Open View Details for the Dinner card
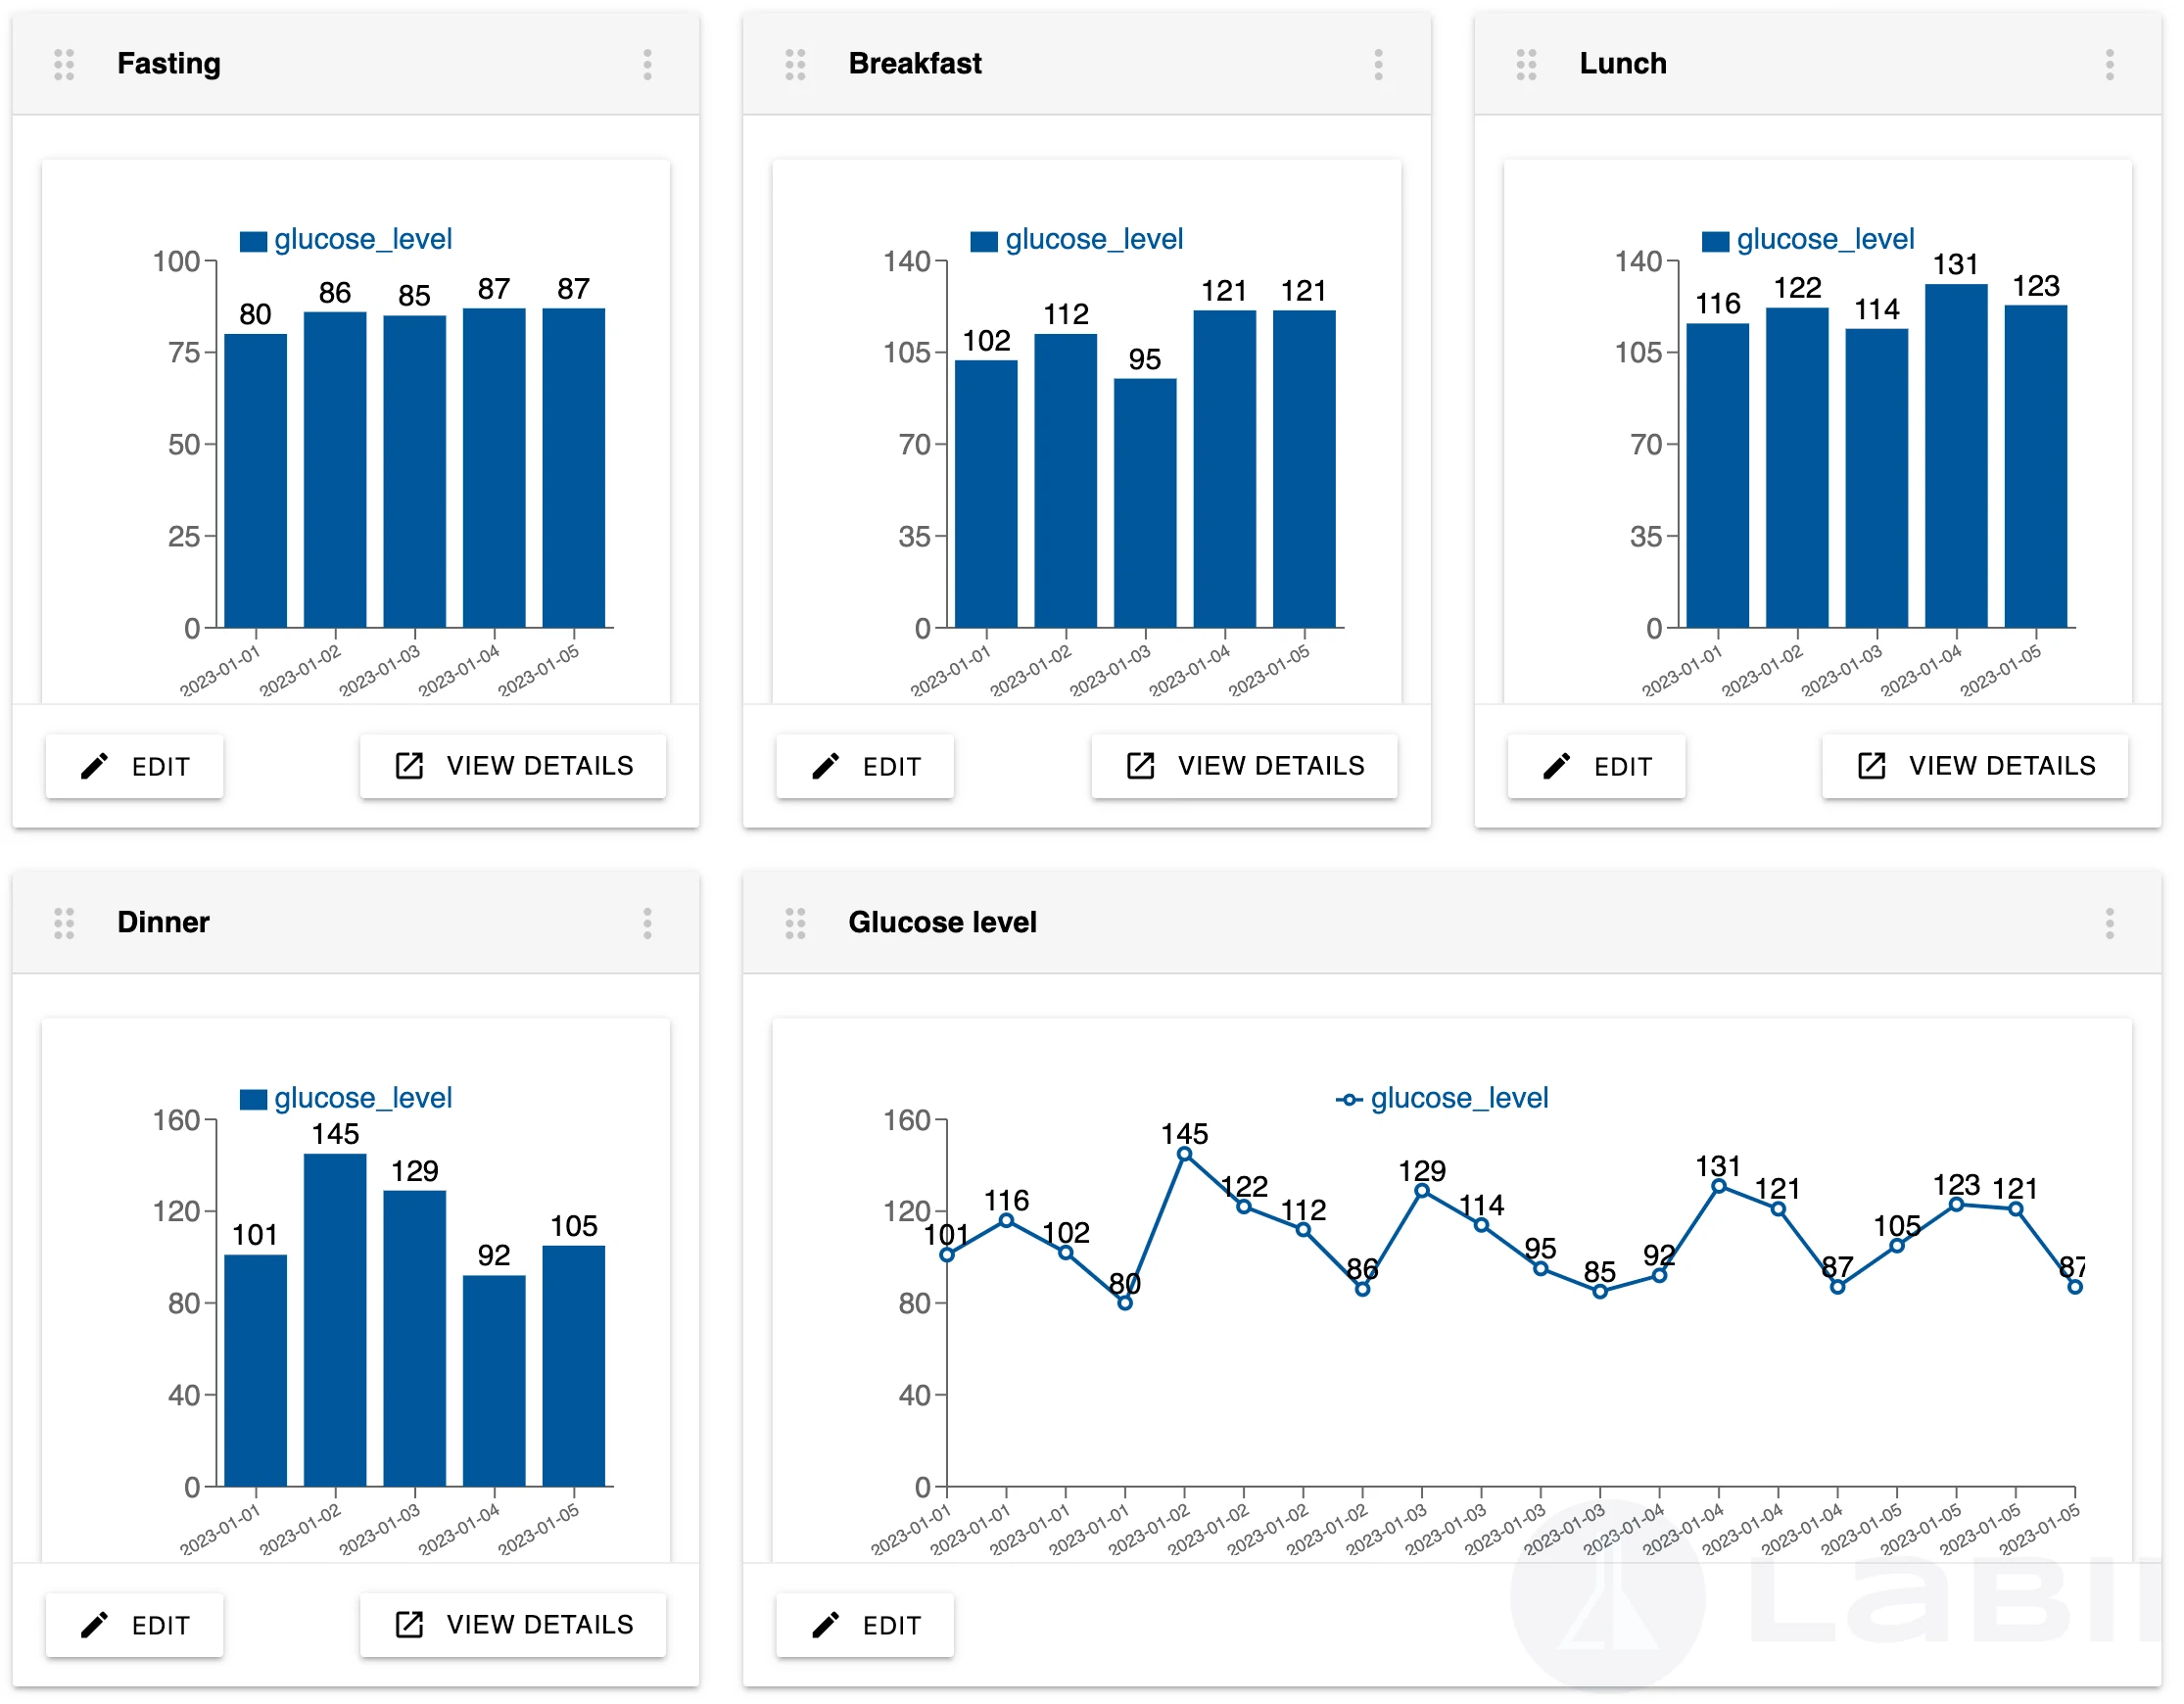The image size is (2184, 1704). click(513, 1625)
